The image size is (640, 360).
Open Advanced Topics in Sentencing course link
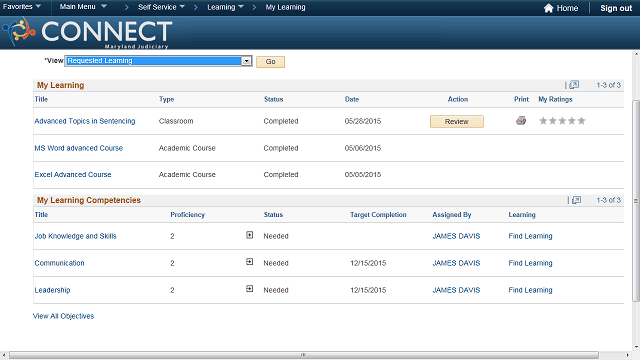tap(84, 121)
